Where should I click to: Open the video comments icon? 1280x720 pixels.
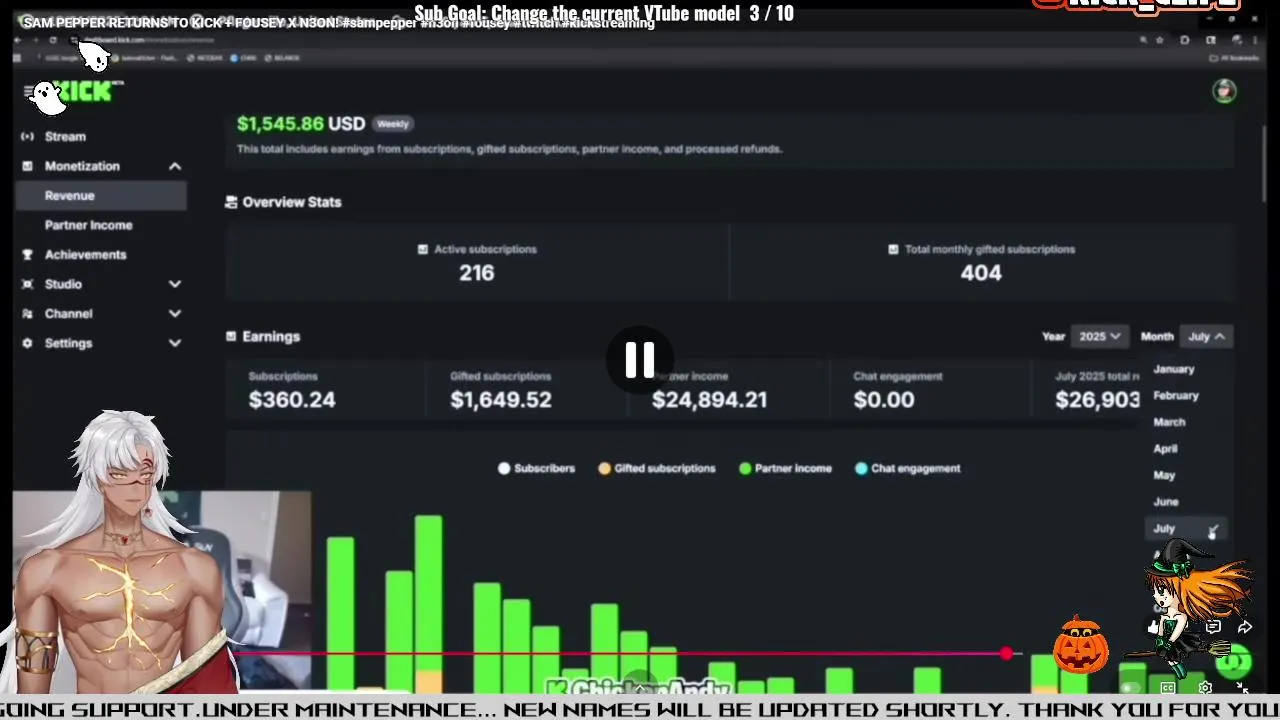click(1213, 627)
